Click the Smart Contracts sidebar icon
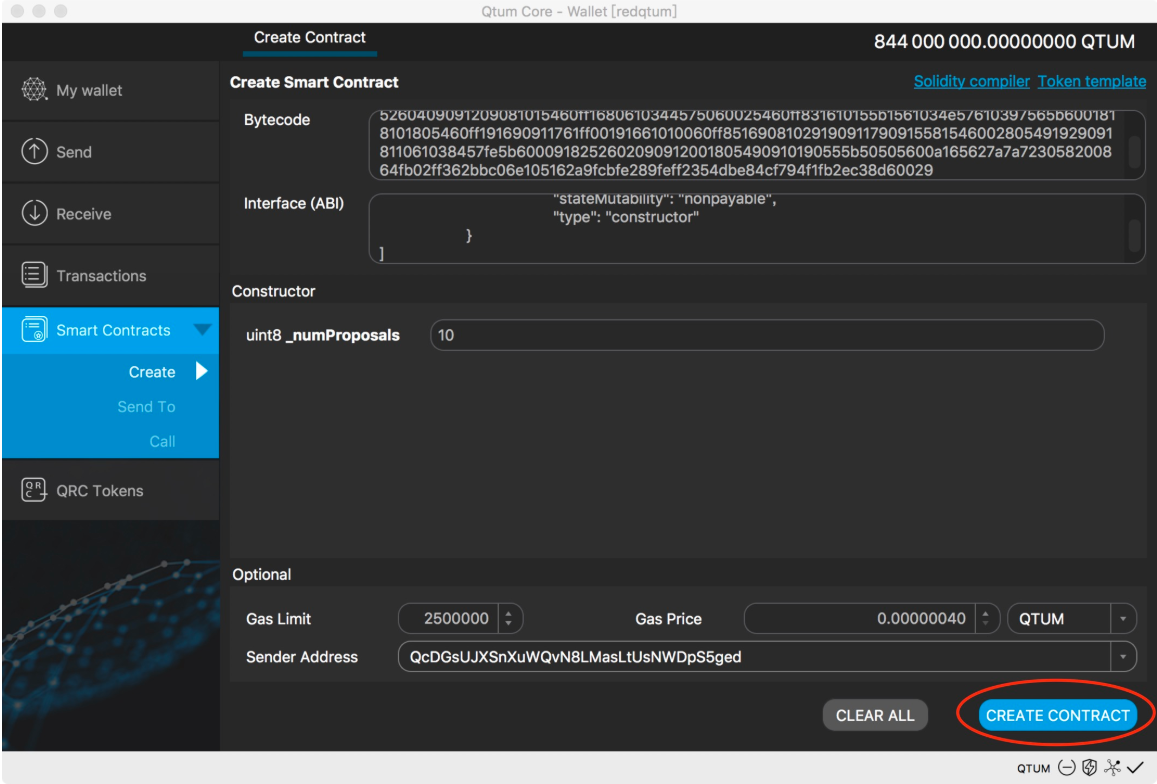Image resolution: width=1157 pixels, height=784 pixels. [x=34, y=330]
